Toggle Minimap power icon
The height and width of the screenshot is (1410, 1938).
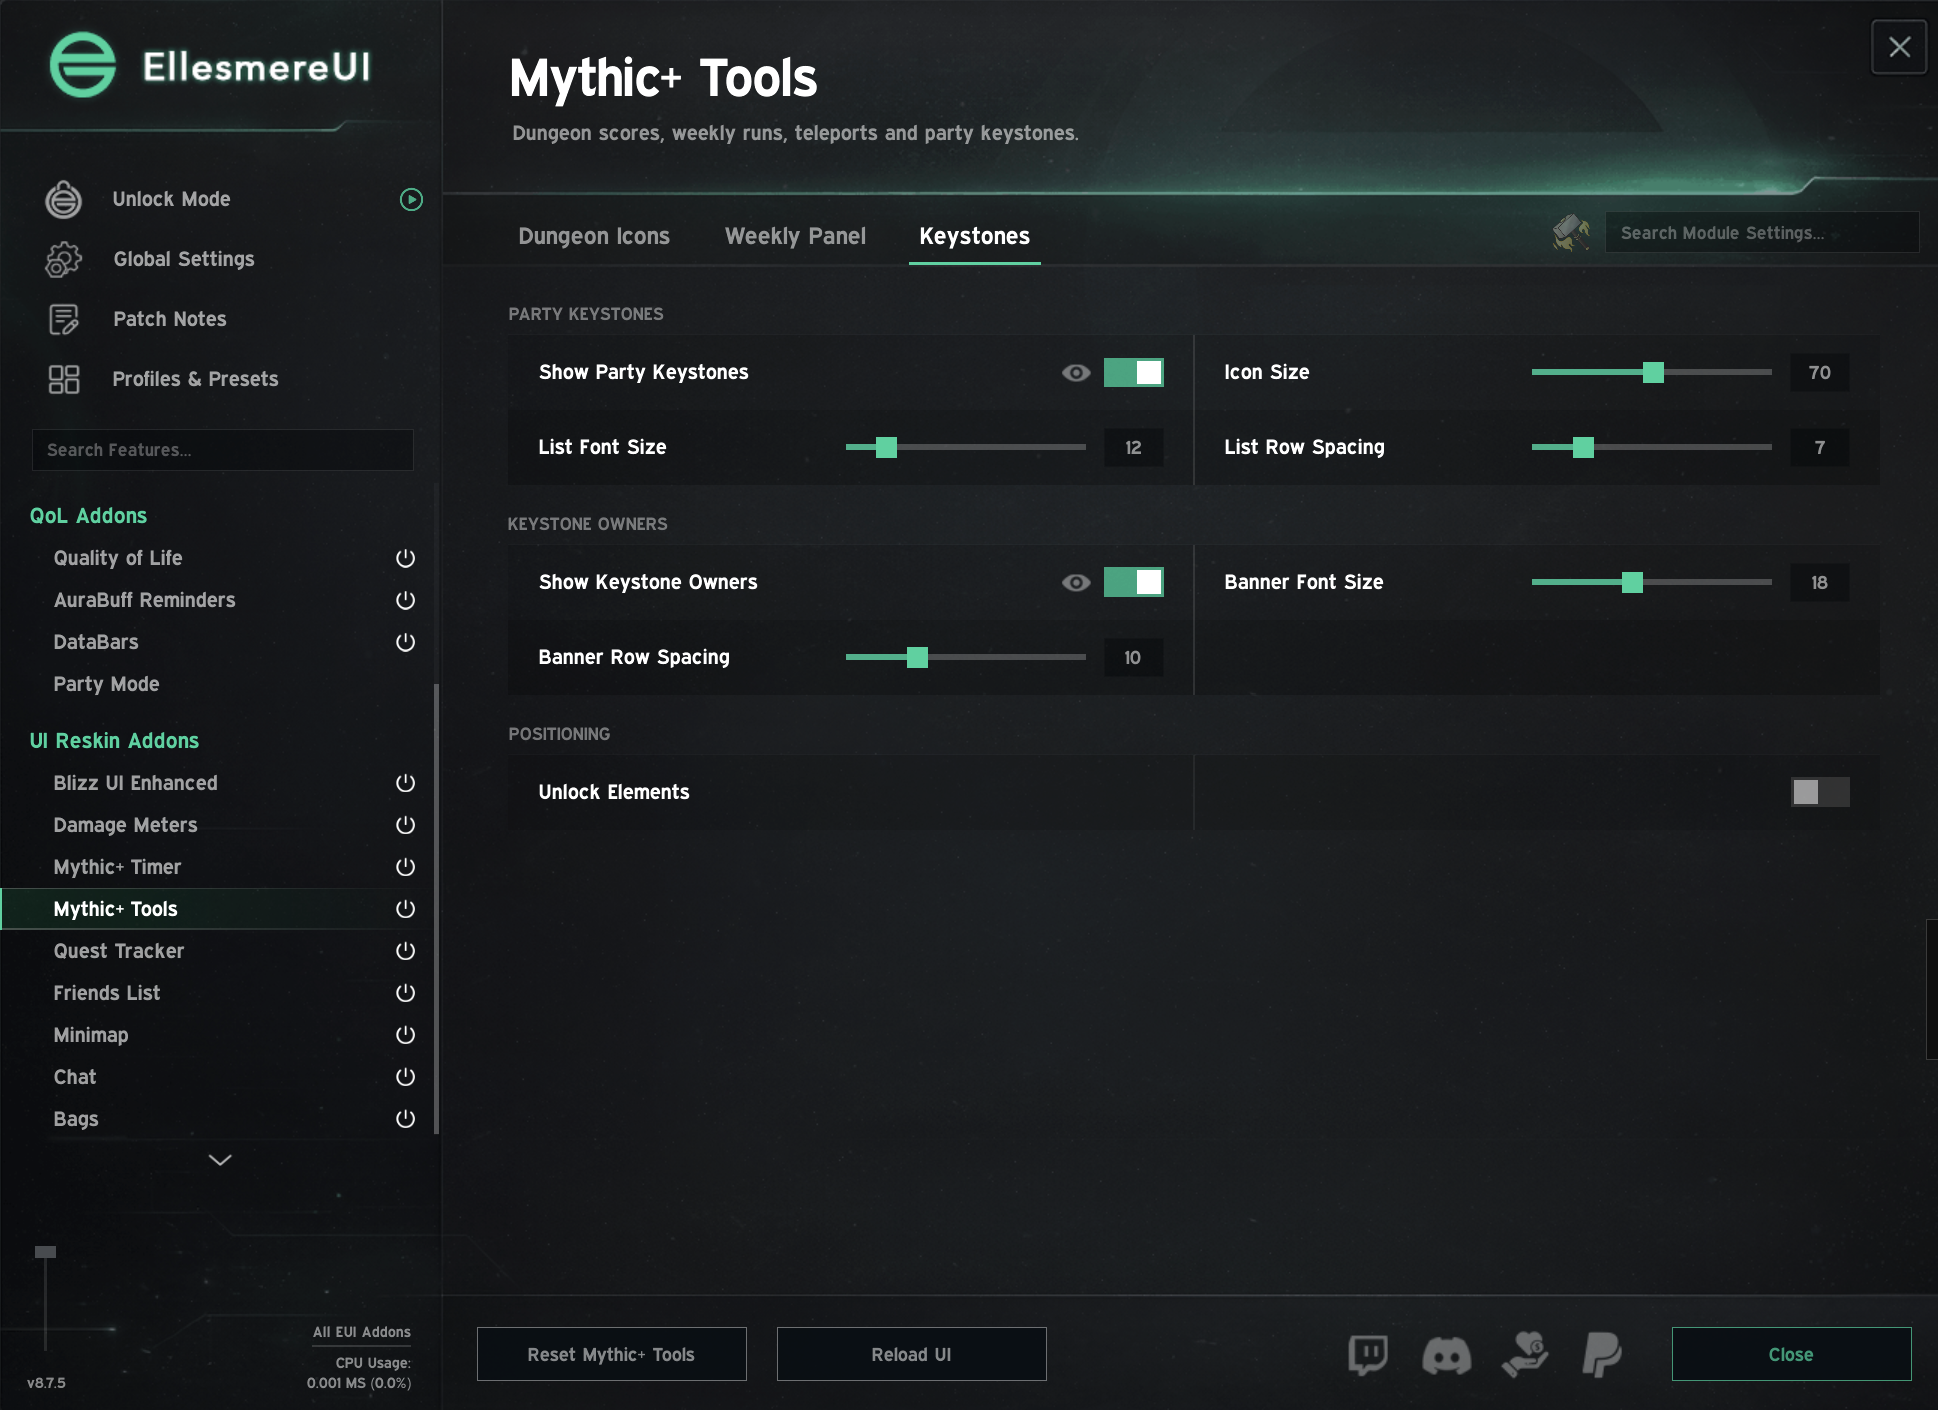click(405, 1035)
